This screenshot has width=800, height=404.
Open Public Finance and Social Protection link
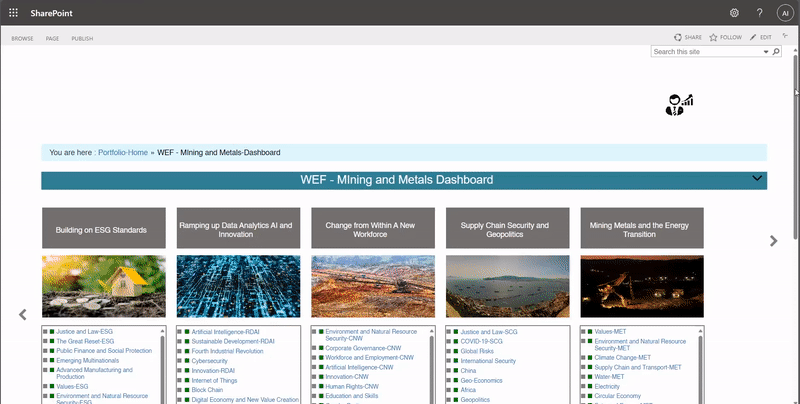tap(104, 351)
